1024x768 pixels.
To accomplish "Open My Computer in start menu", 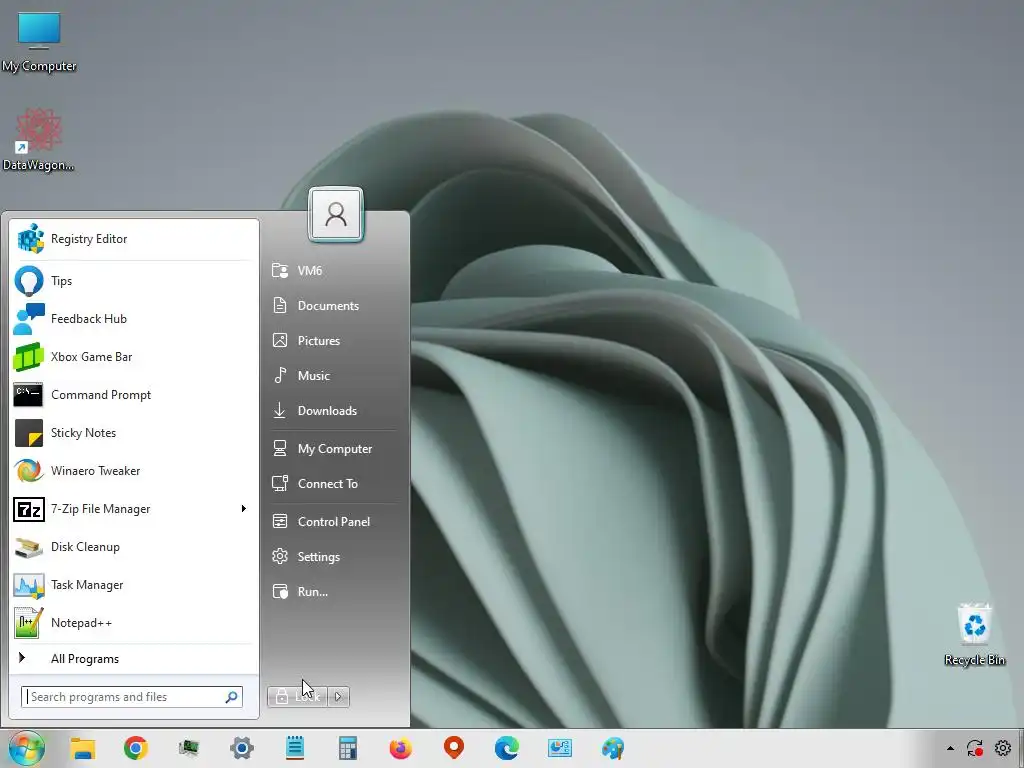I will click(334, 449).
